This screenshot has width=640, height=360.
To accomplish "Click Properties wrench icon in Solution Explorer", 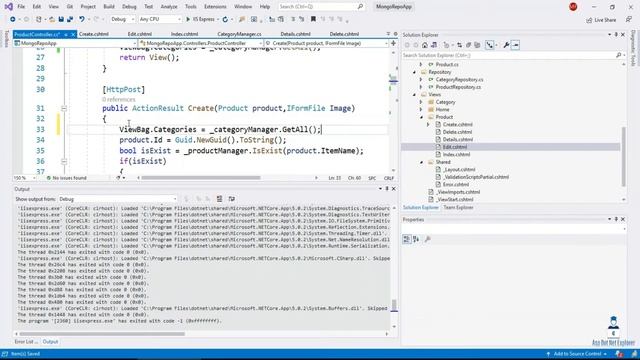I will (x=507, y=45).
